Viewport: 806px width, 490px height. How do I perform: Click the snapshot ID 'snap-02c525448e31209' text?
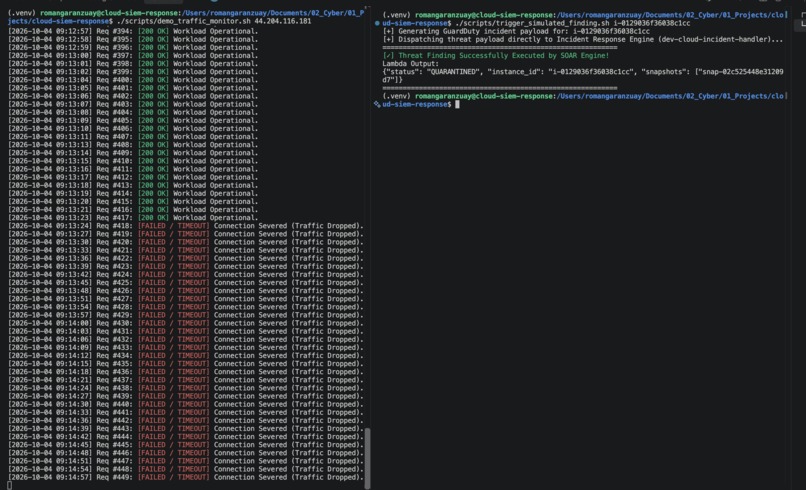click(741, 72)
